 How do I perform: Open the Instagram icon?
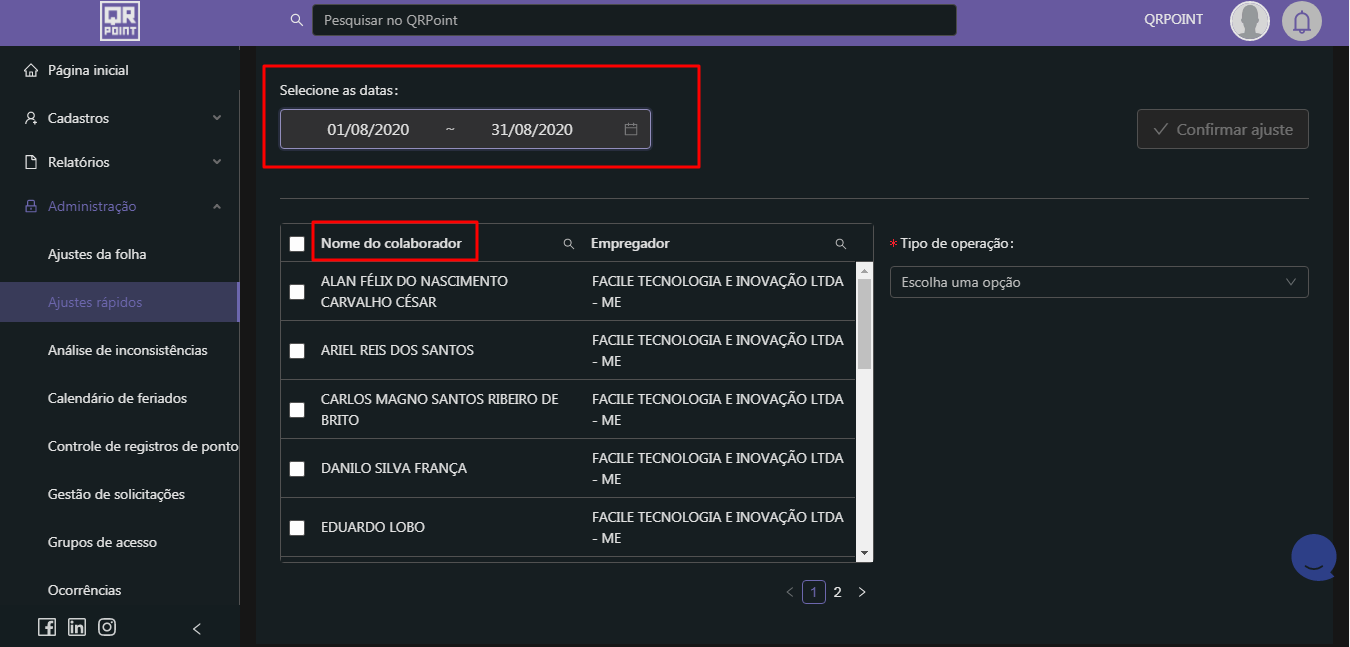click(107, 627)
